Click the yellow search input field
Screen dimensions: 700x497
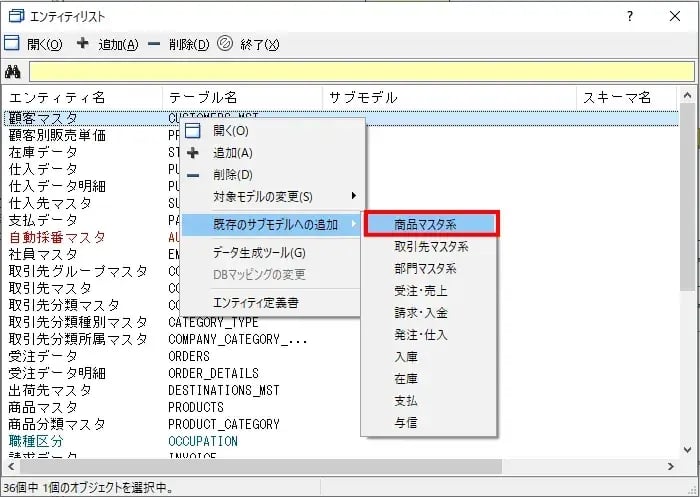point(360,71)
